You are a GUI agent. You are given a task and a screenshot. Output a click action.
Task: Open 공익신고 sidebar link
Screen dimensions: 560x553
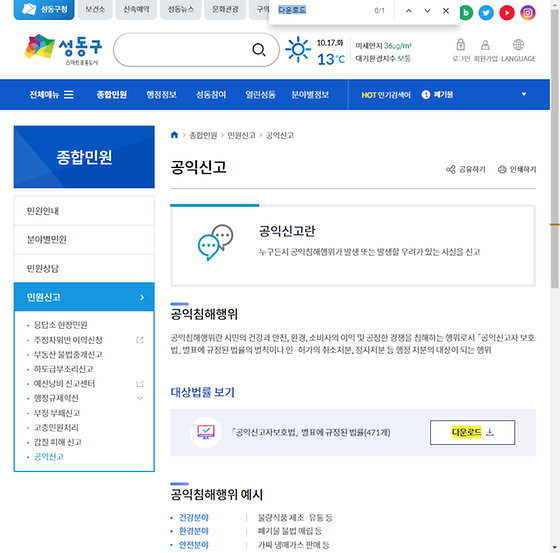point(49,457)
